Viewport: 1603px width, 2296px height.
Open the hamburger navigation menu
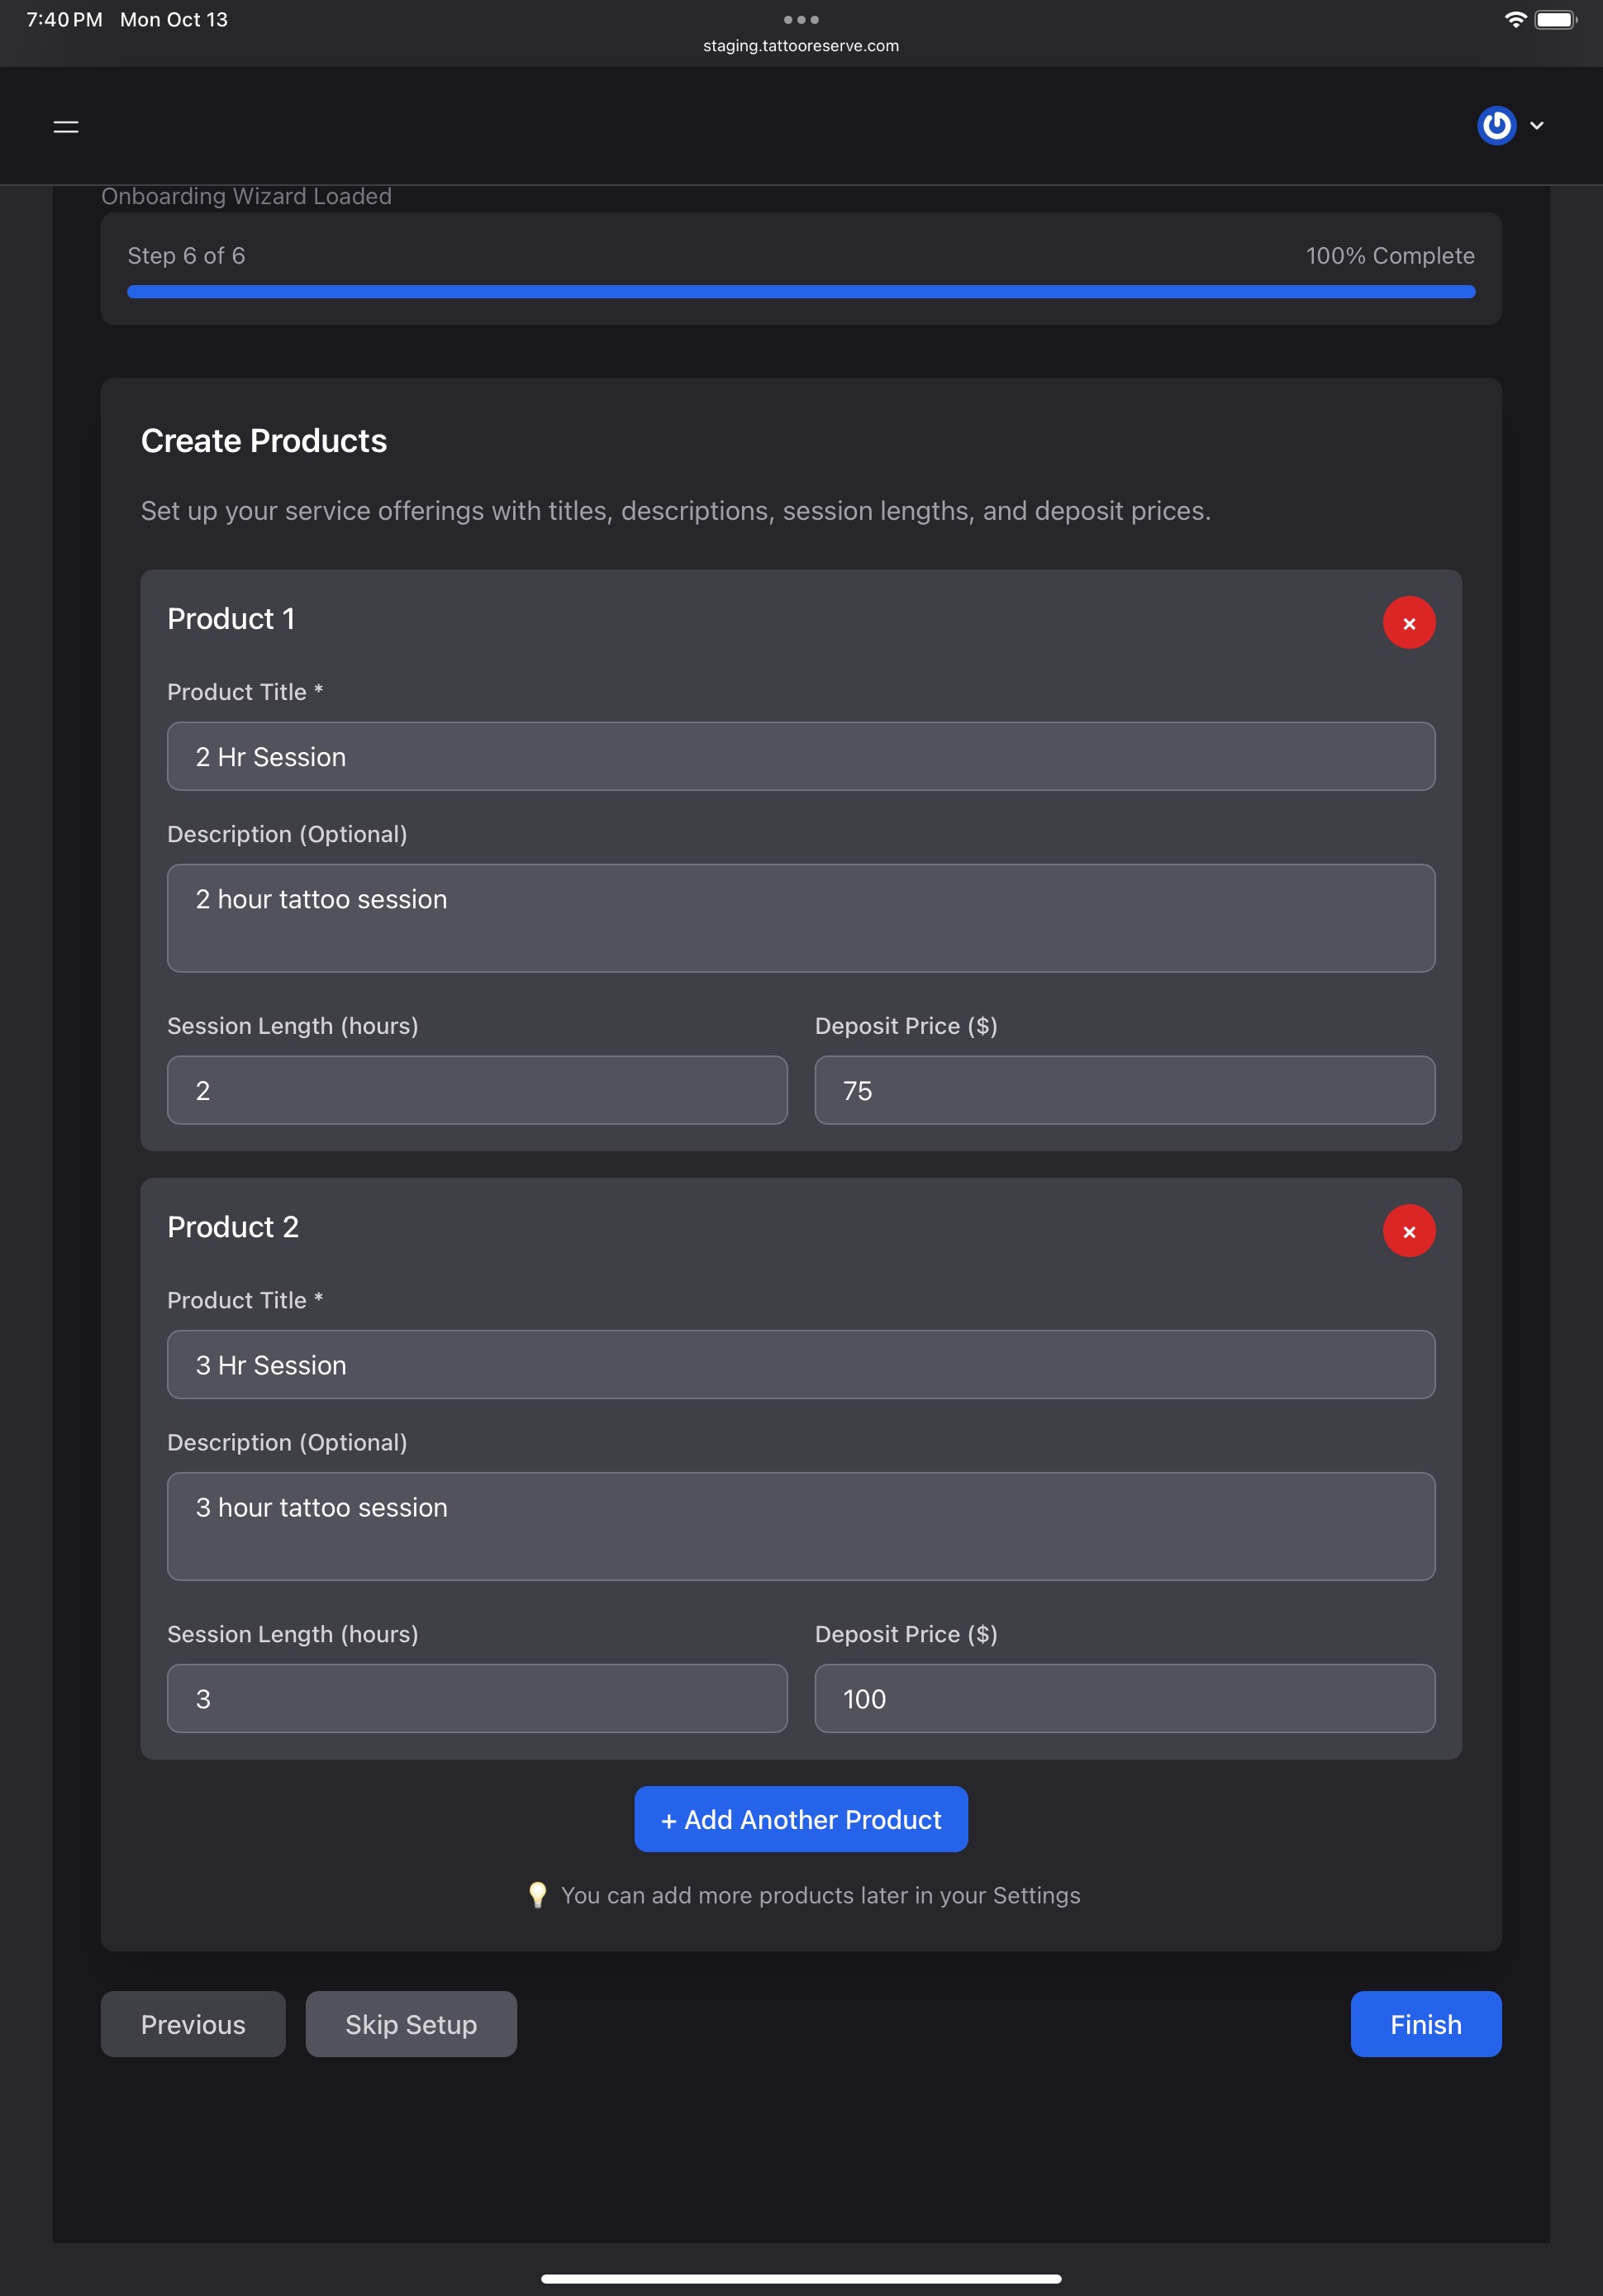66,126
